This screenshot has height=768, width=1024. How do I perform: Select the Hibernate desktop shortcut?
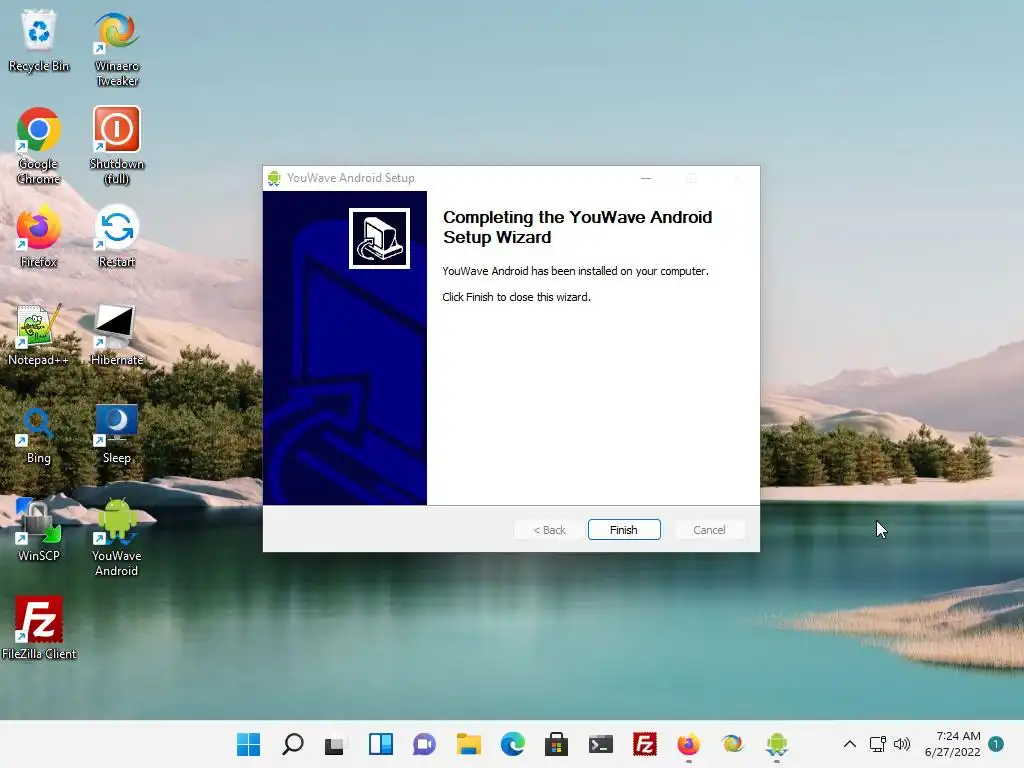click(x=117, y=335)
